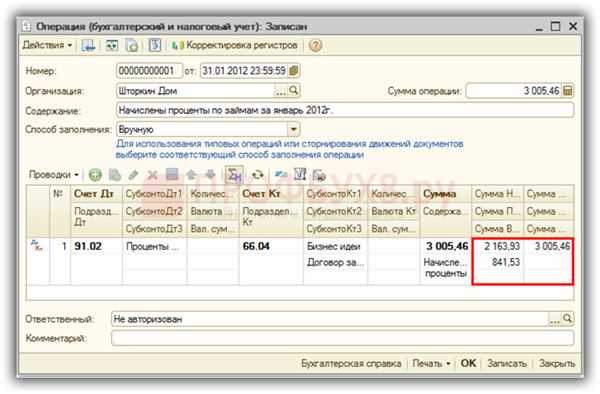The image size is (600, 394).
Task: Click the Счет Кт column header
Action: (271, 194)
